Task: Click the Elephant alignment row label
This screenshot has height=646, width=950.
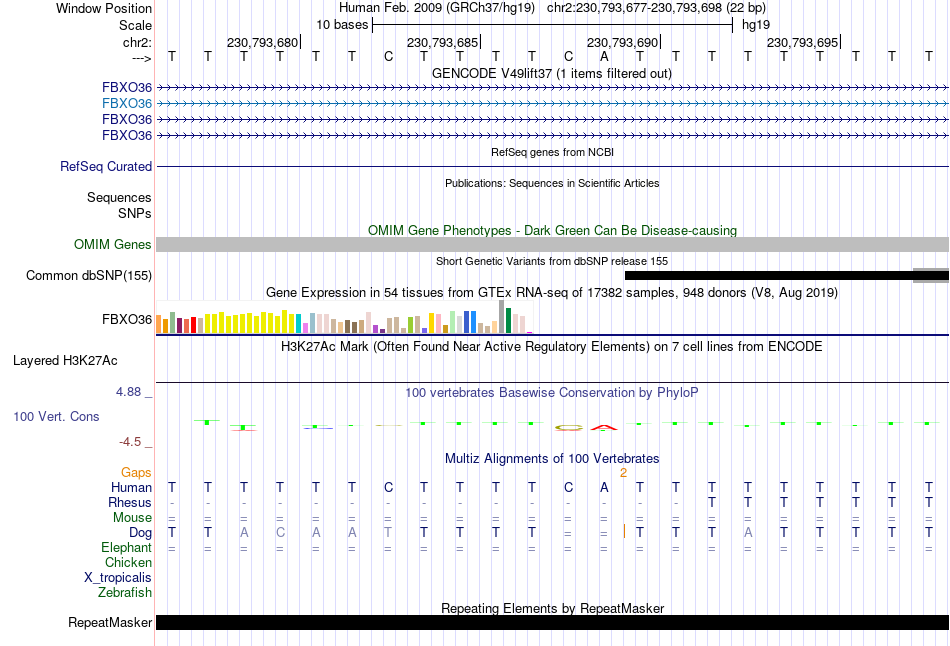Action: click(x=127, y=548)
